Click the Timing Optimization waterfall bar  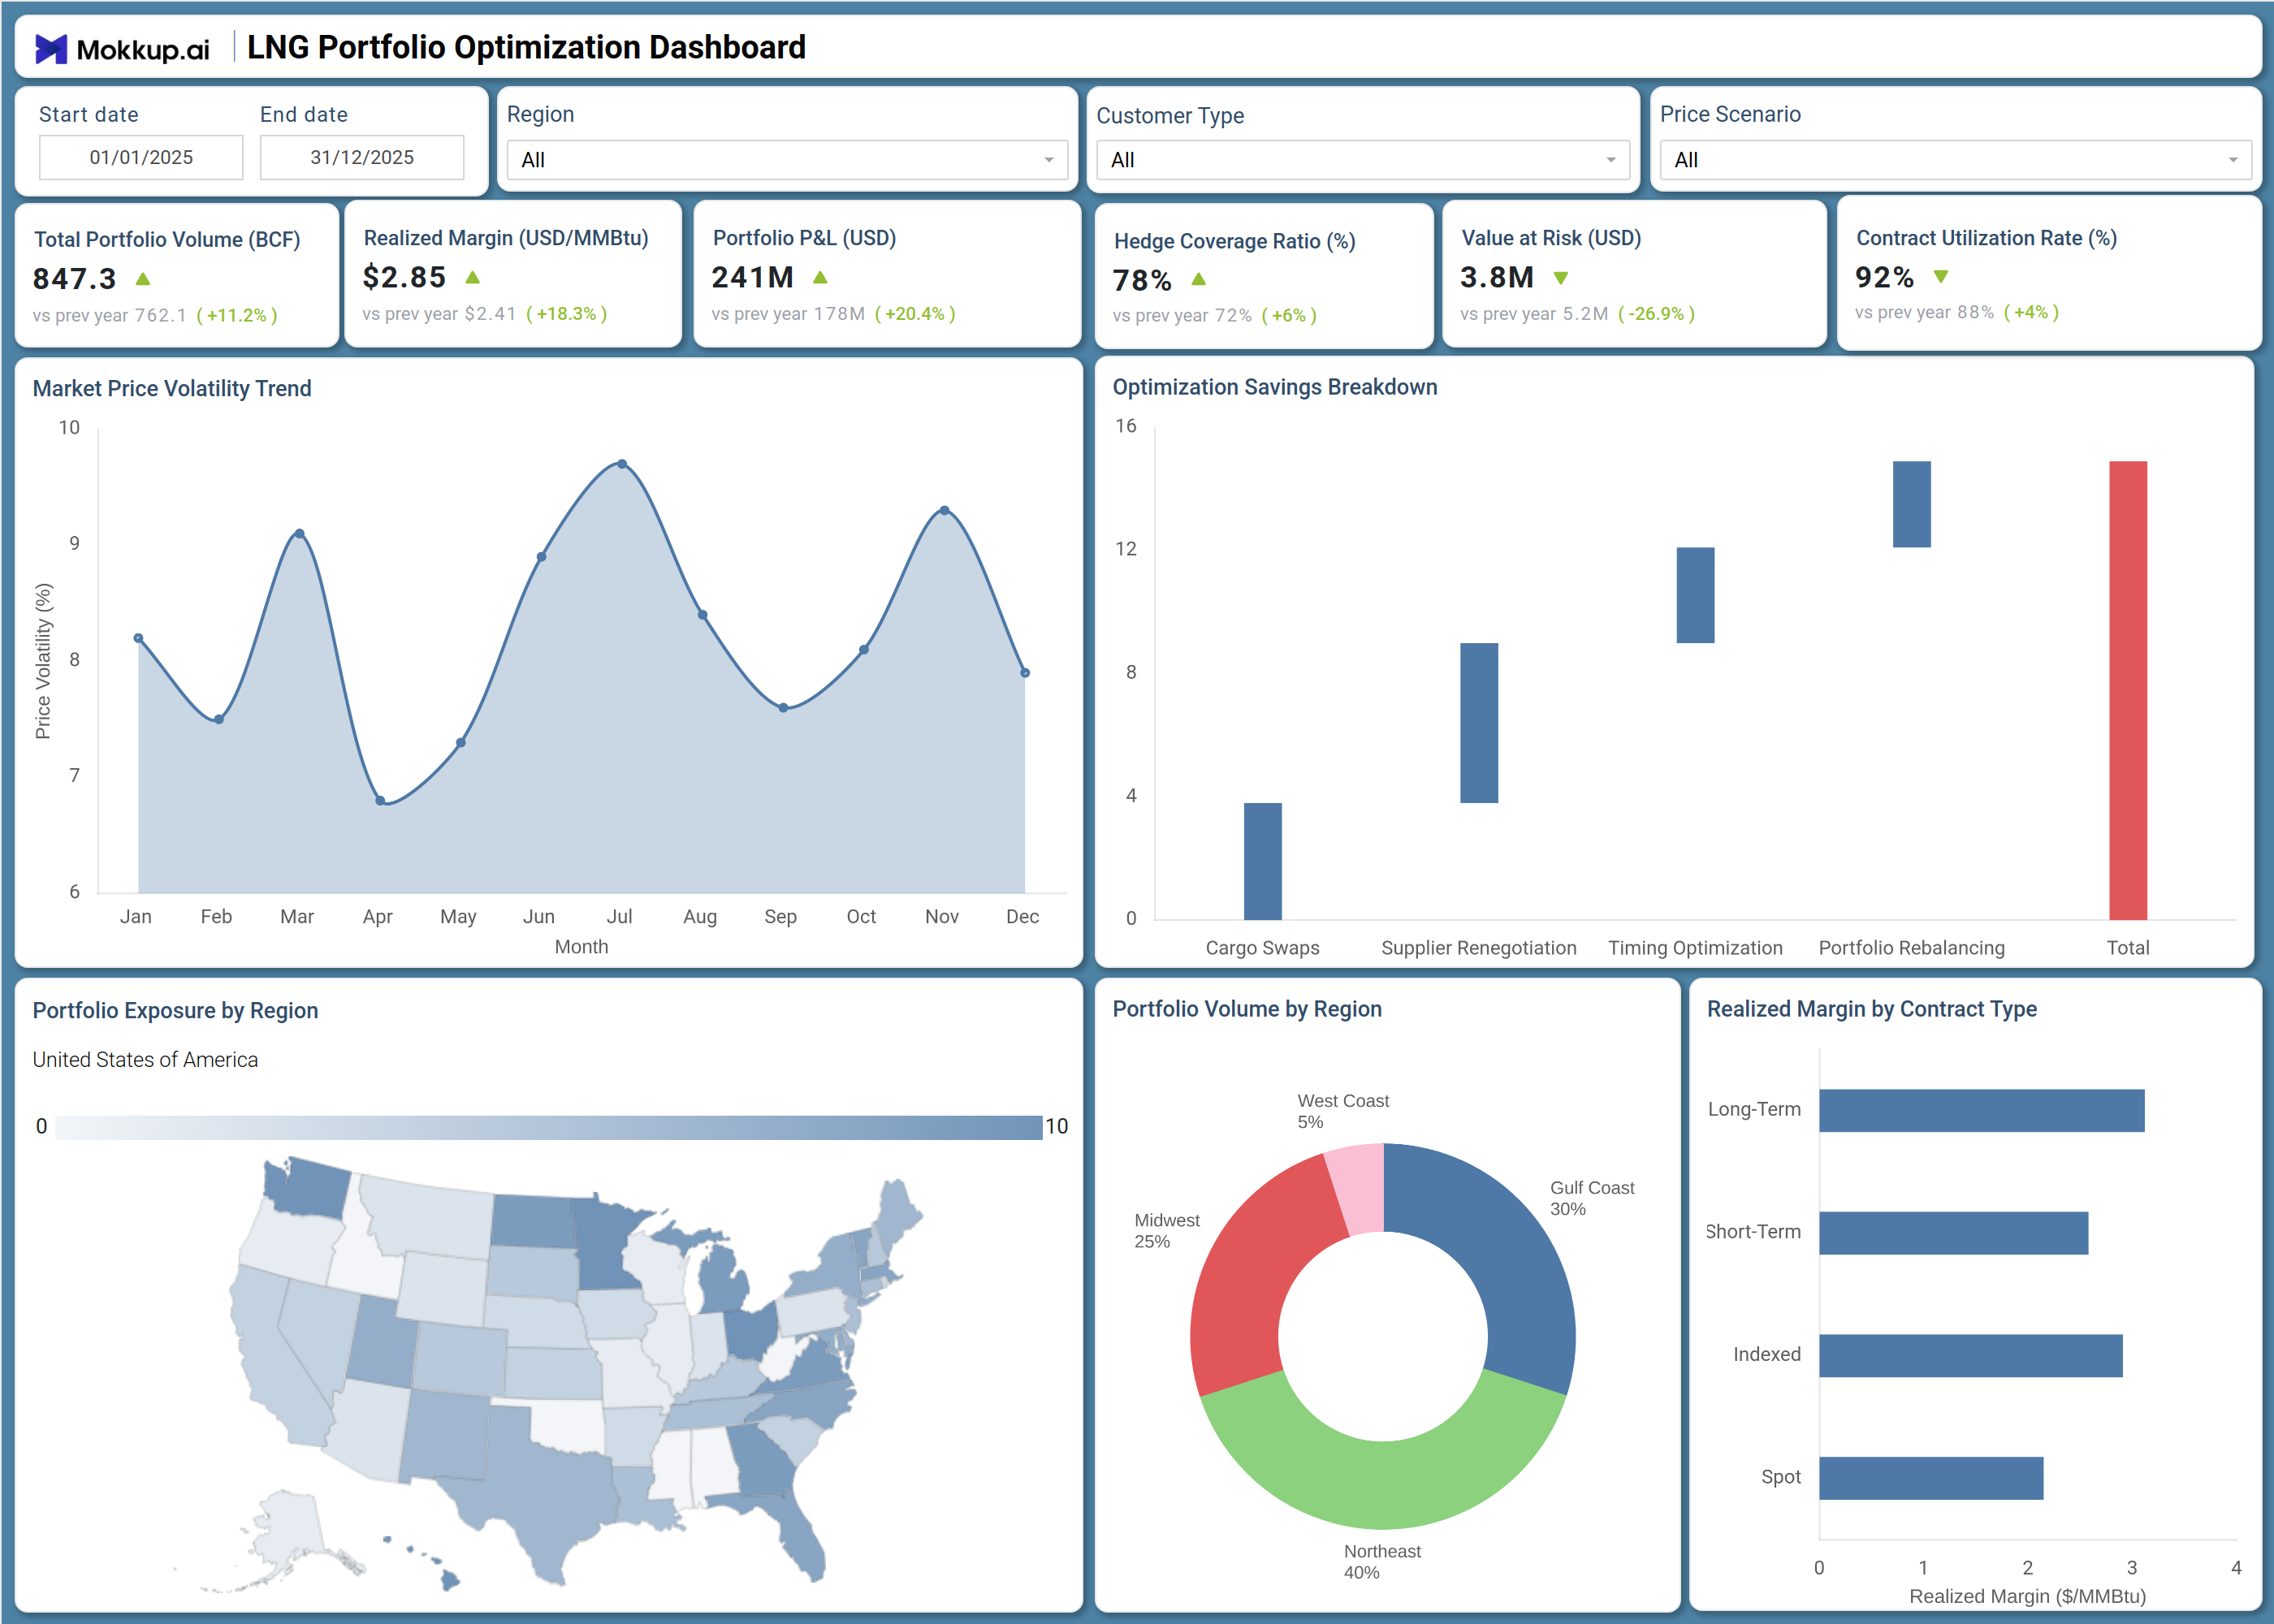pyautogui.click(x=1695, y=595)
